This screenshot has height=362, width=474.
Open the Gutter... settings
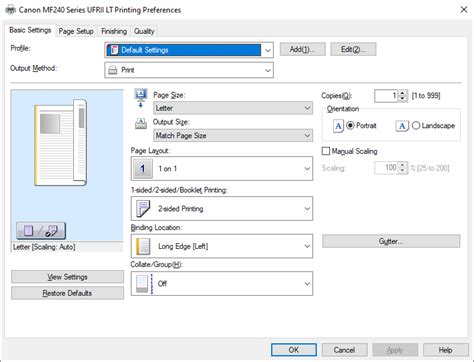(x=391, y=241)
